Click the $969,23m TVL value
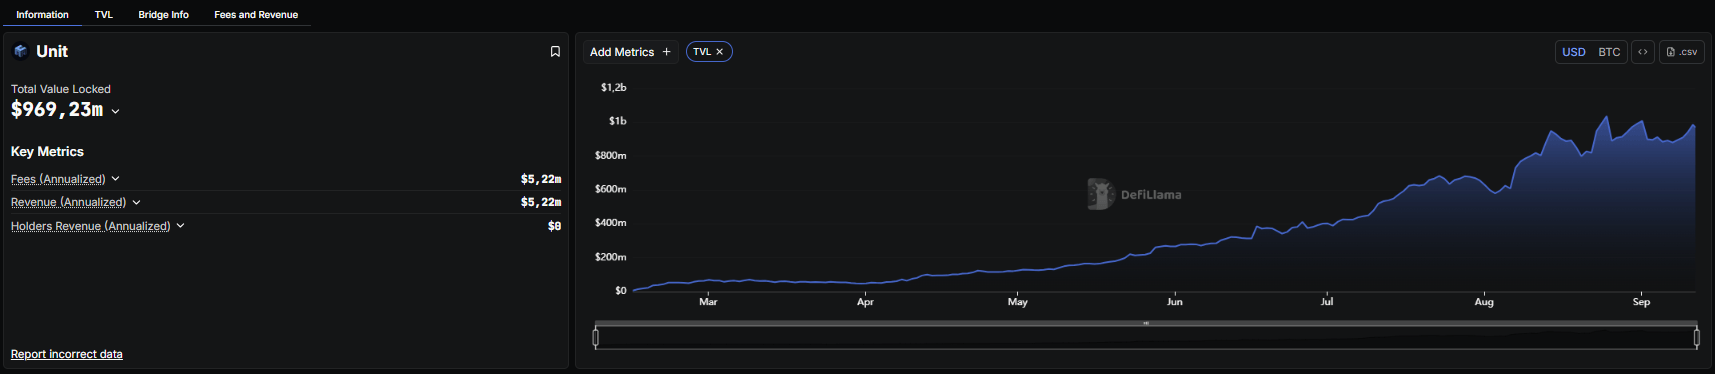The height and width of the screenshot is (374, 1715). (57, 110)
